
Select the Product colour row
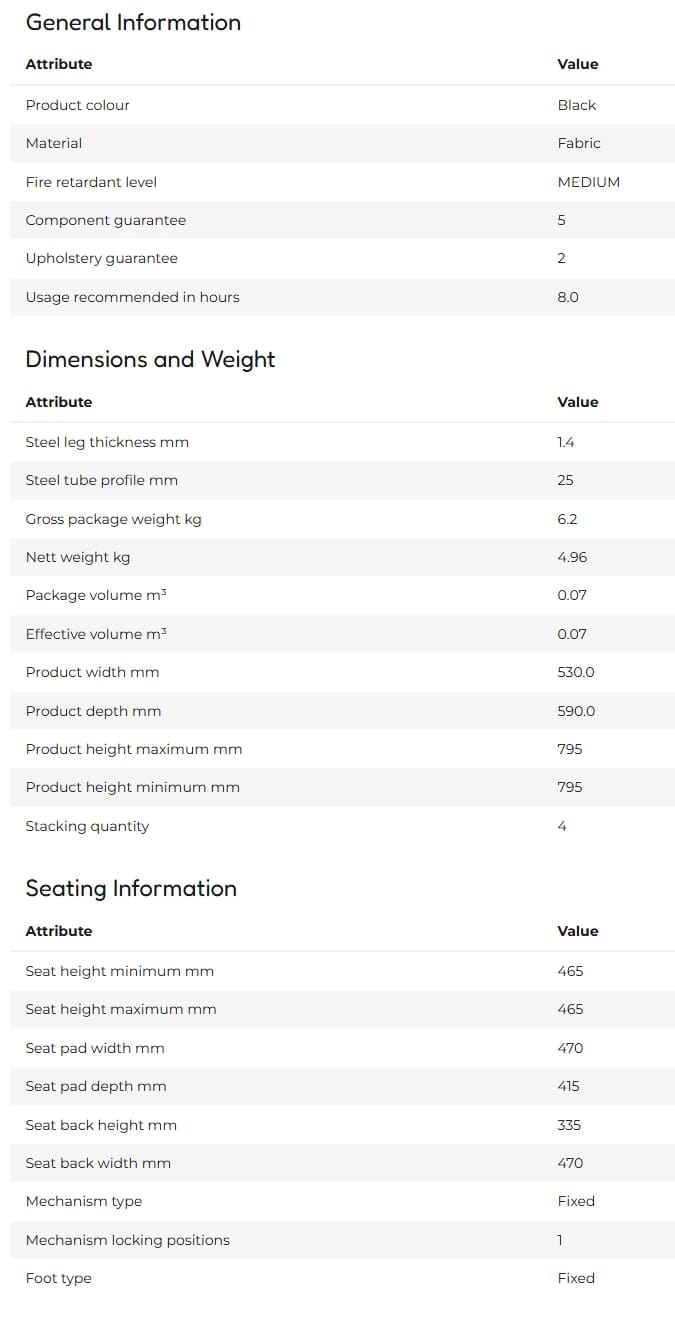[342, 105]
